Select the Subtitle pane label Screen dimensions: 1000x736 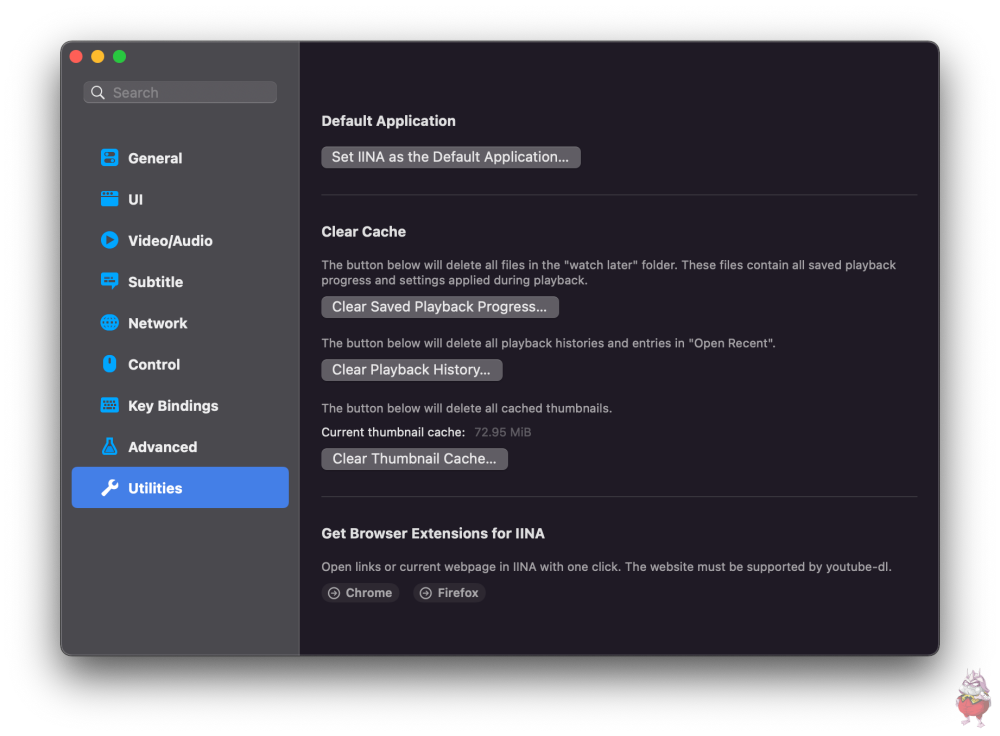click(x=156, y=282)
